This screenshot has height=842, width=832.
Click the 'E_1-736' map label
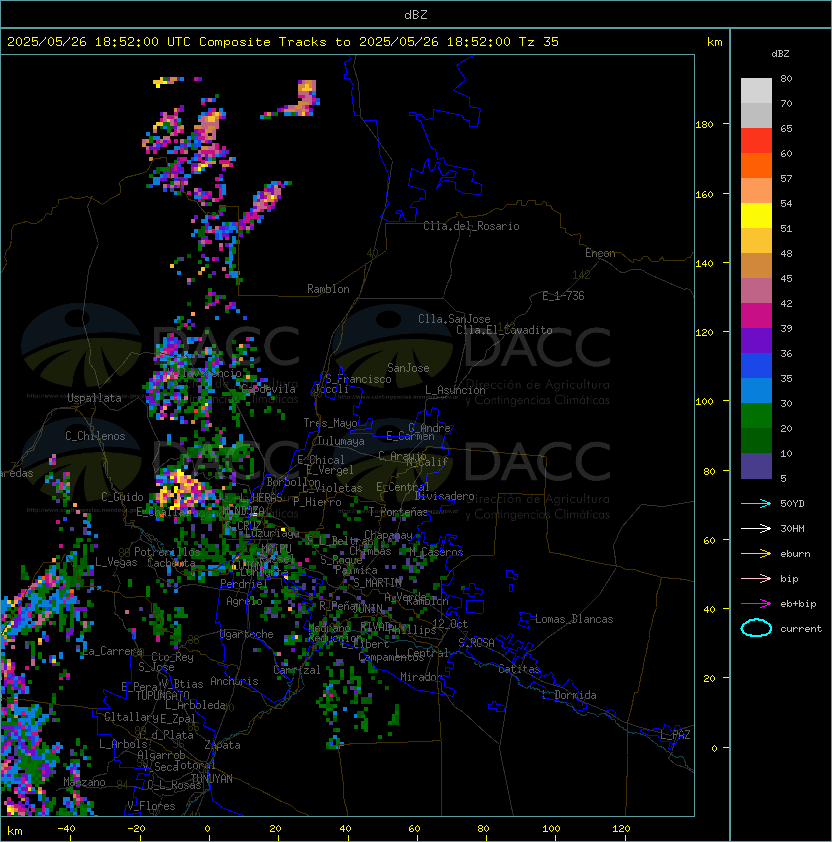[x=563, y=296]
